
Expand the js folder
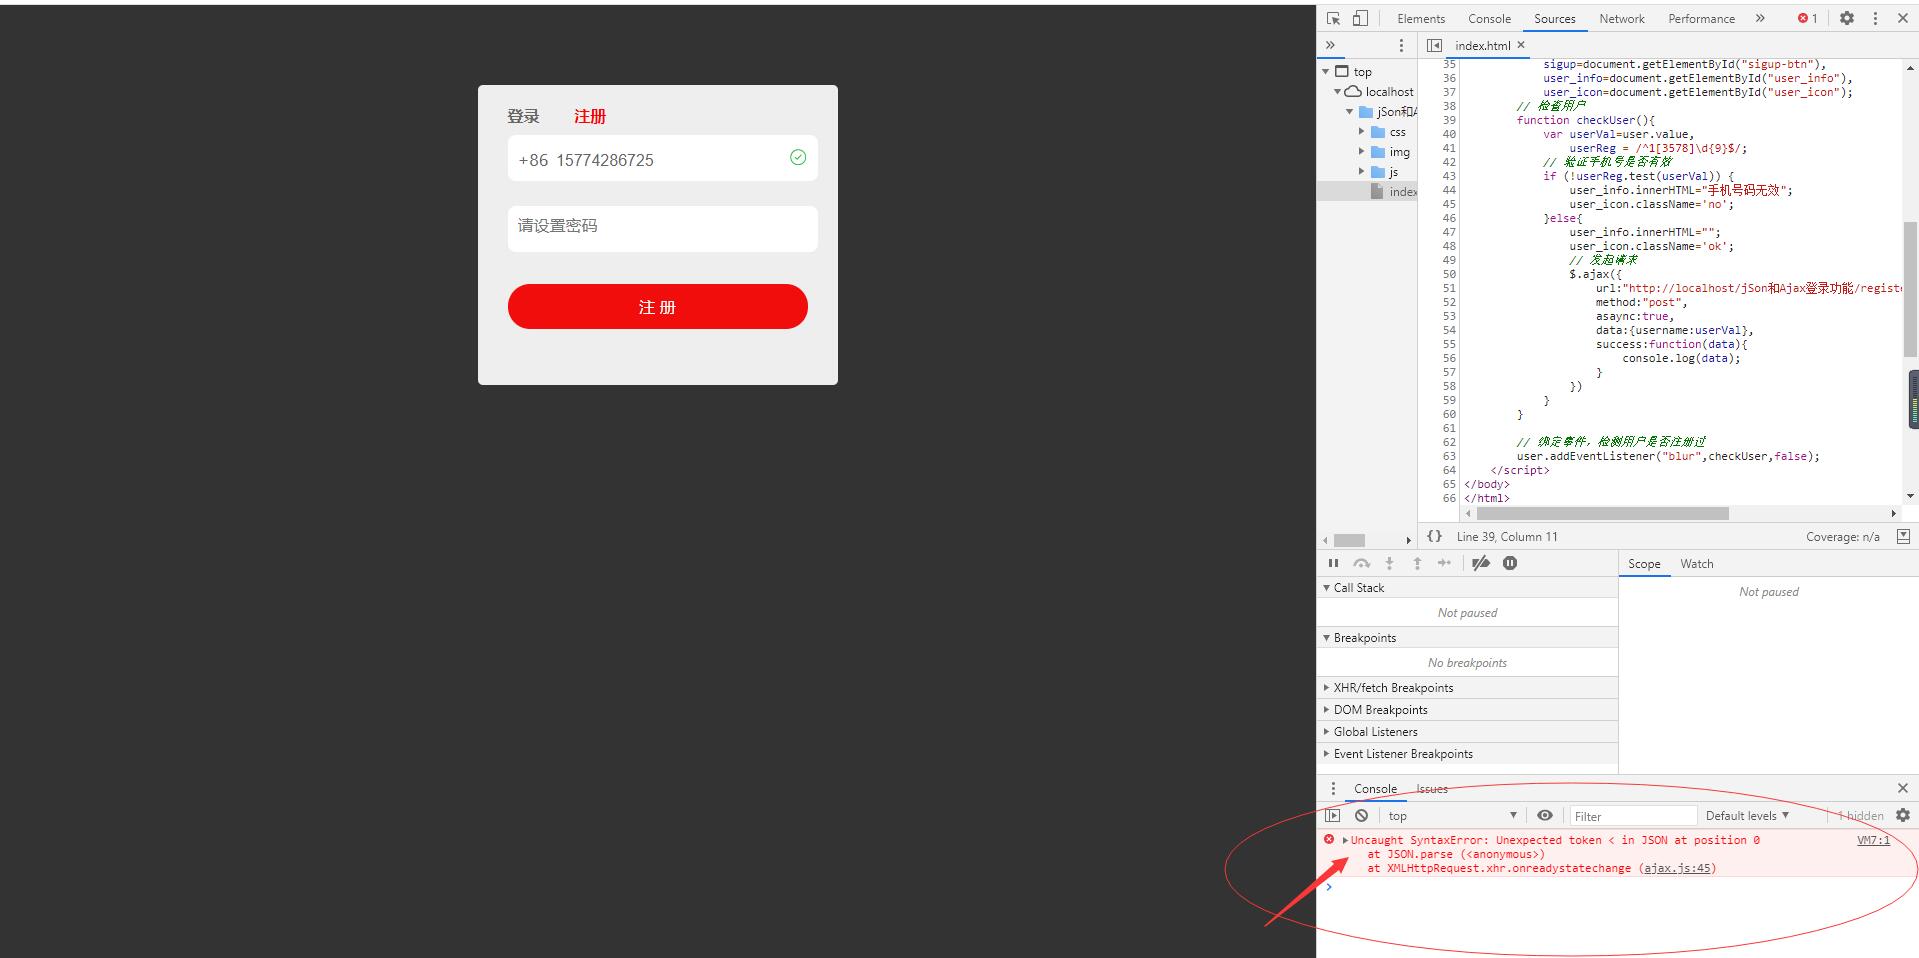tap(1361, 171)
